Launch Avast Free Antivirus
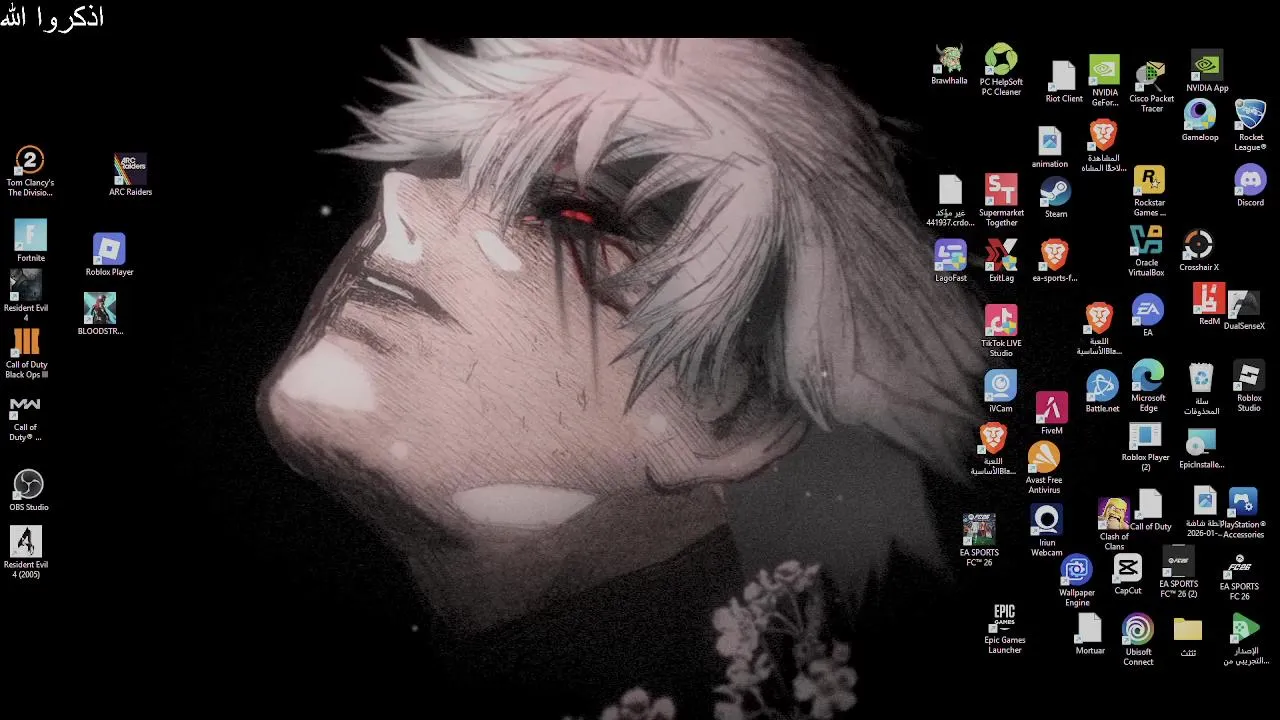The image size is (1280, 720). click(1044, 468)
